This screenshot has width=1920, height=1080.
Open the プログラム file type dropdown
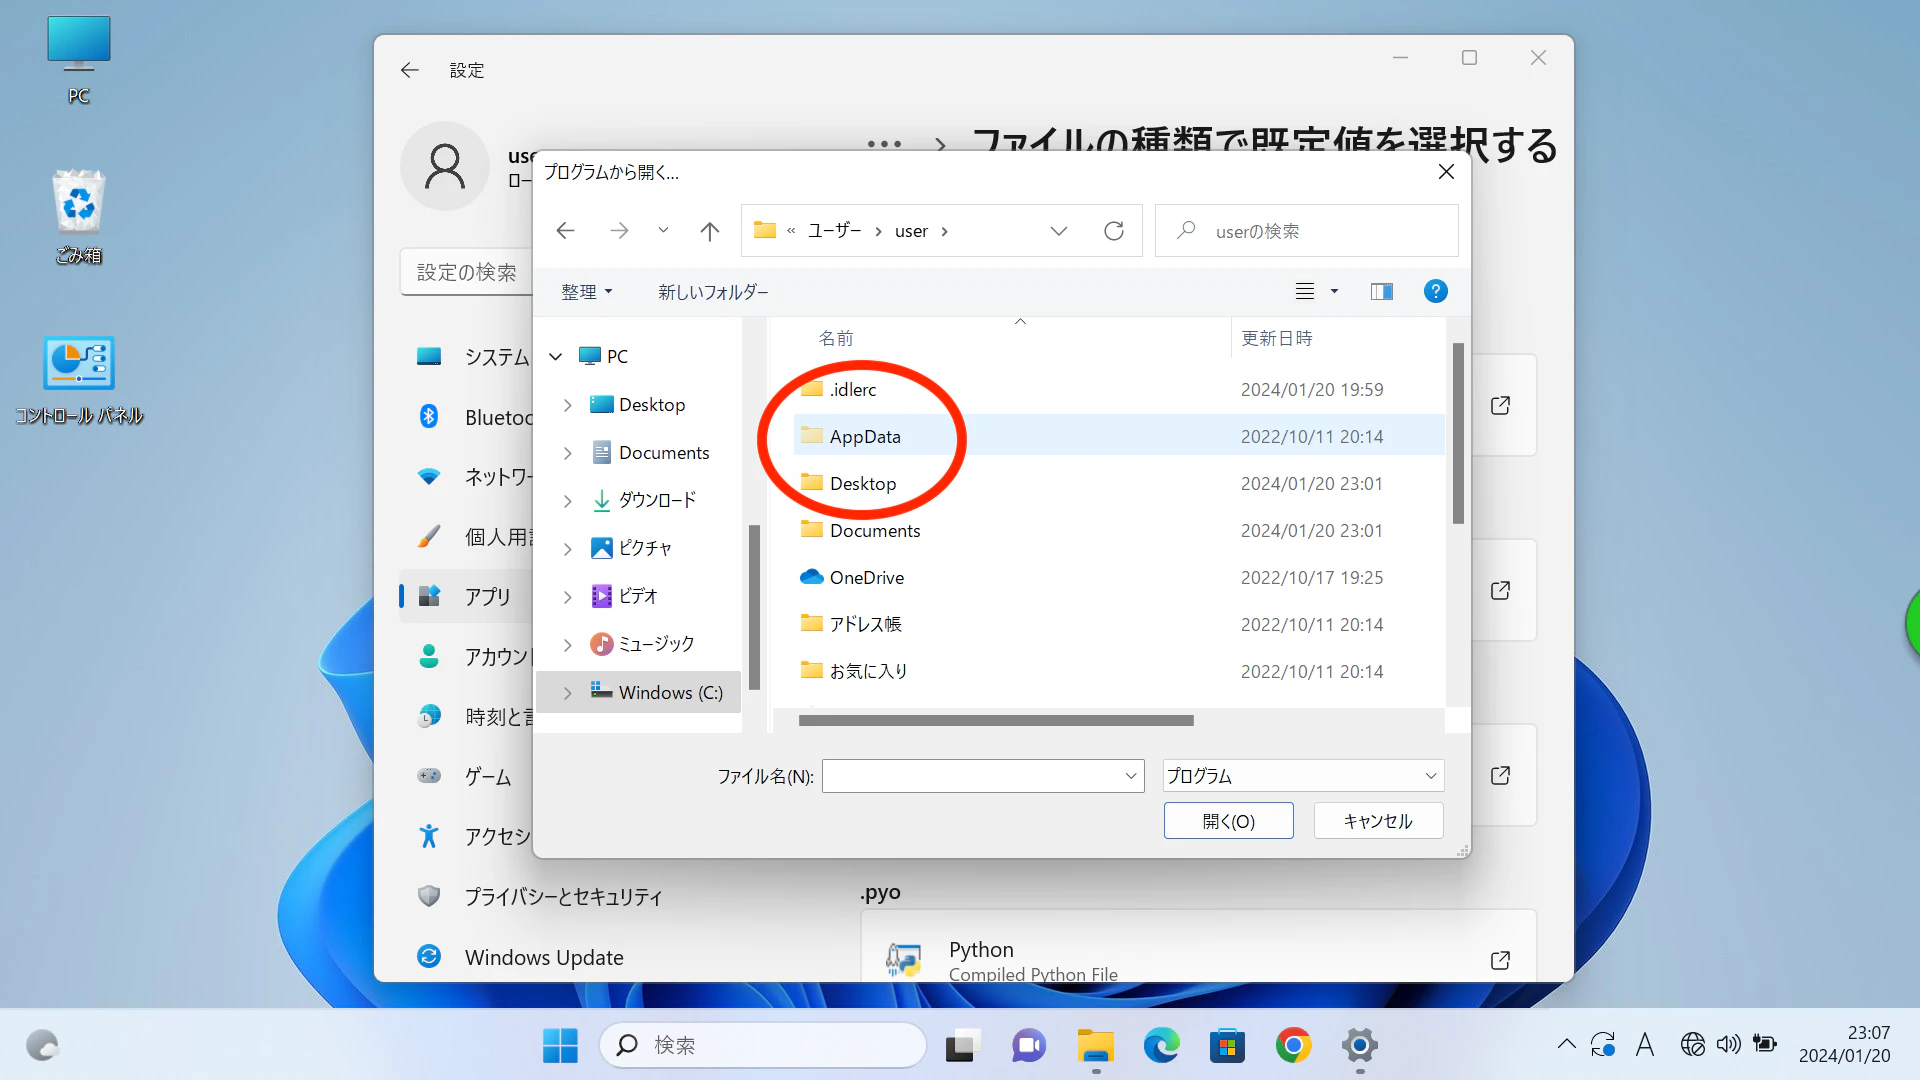tap(1303, 776)
